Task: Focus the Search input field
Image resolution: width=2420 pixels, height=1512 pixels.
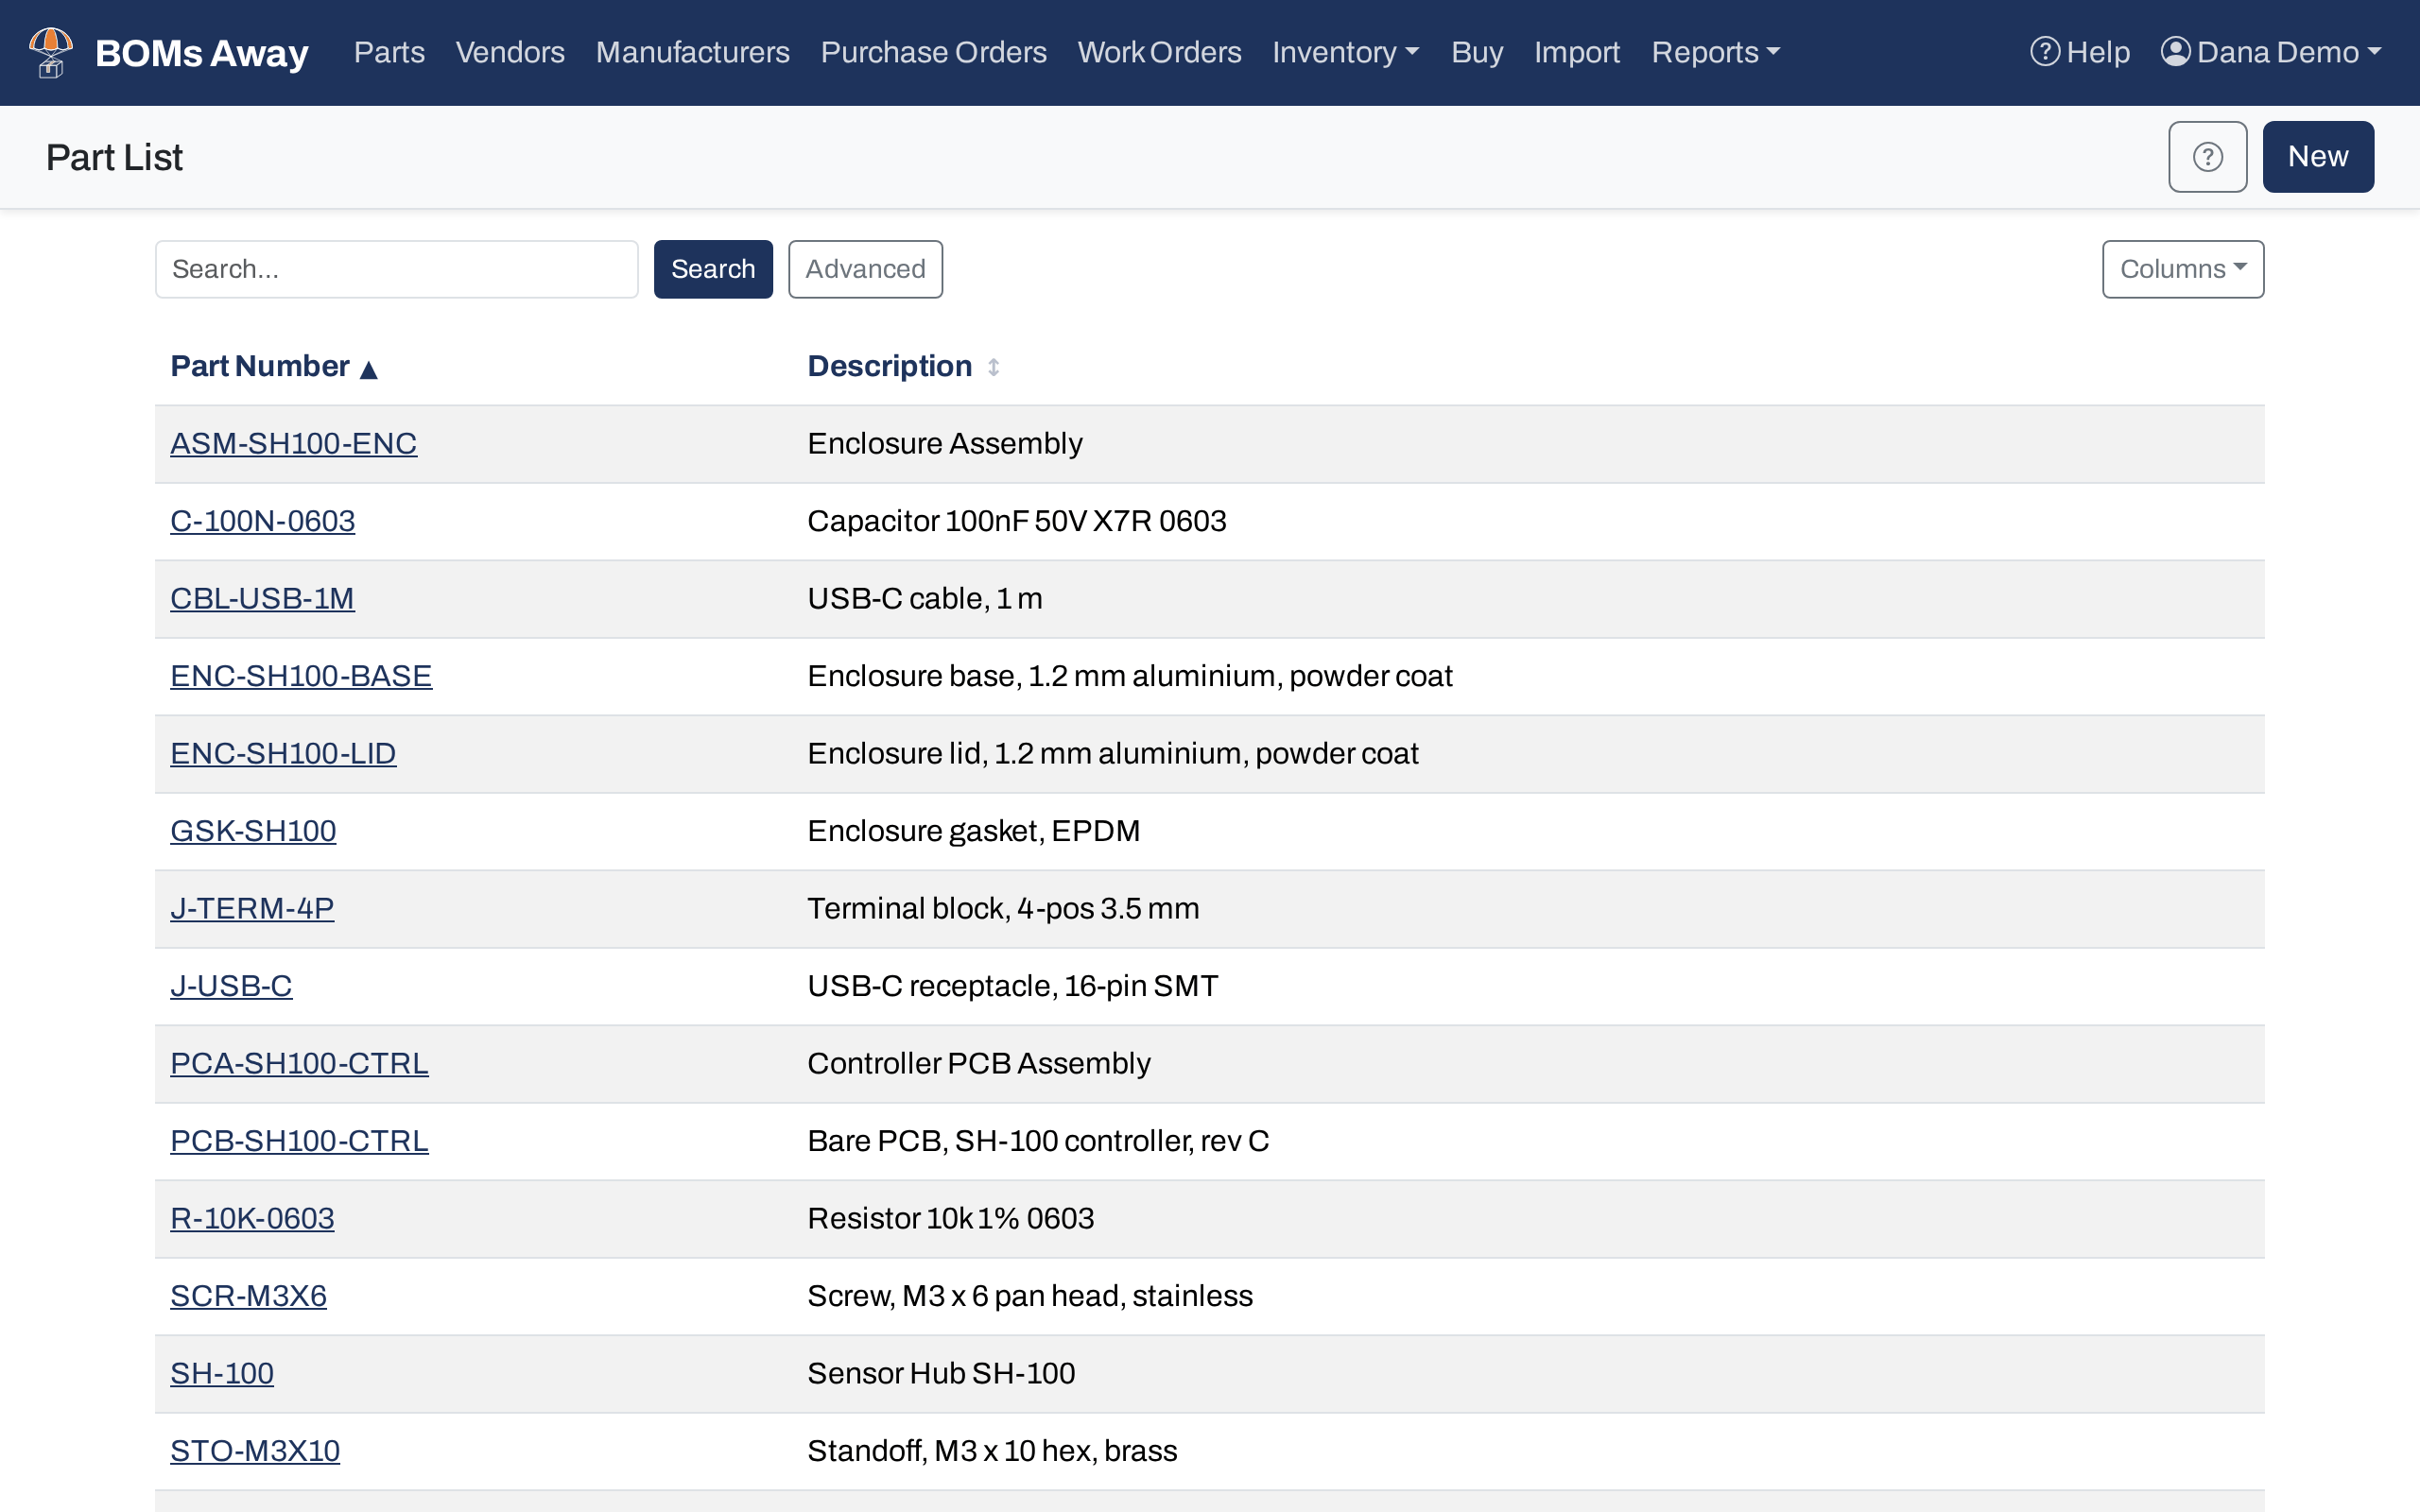Action: pyautogui.click(x=397, y=269)
